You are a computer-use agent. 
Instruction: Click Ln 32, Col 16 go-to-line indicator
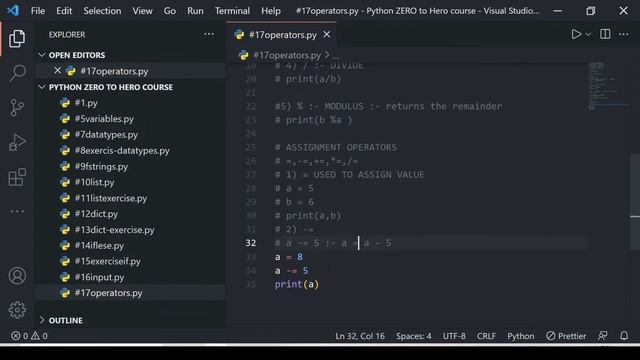(360, 336)
